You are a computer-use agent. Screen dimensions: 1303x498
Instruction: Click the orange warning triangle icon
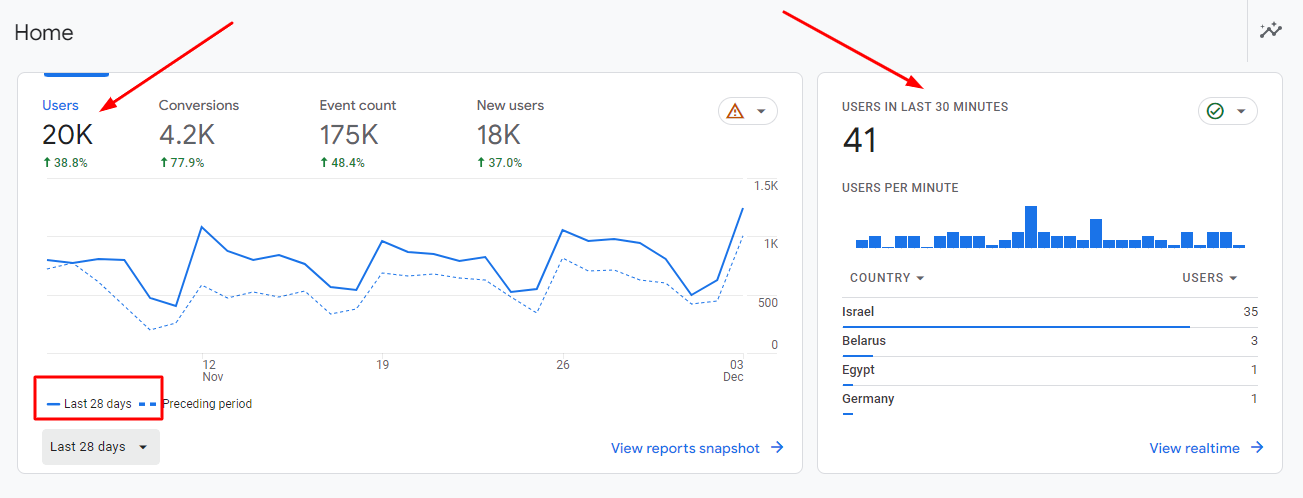pyautogui.click(x=735, y=111)
